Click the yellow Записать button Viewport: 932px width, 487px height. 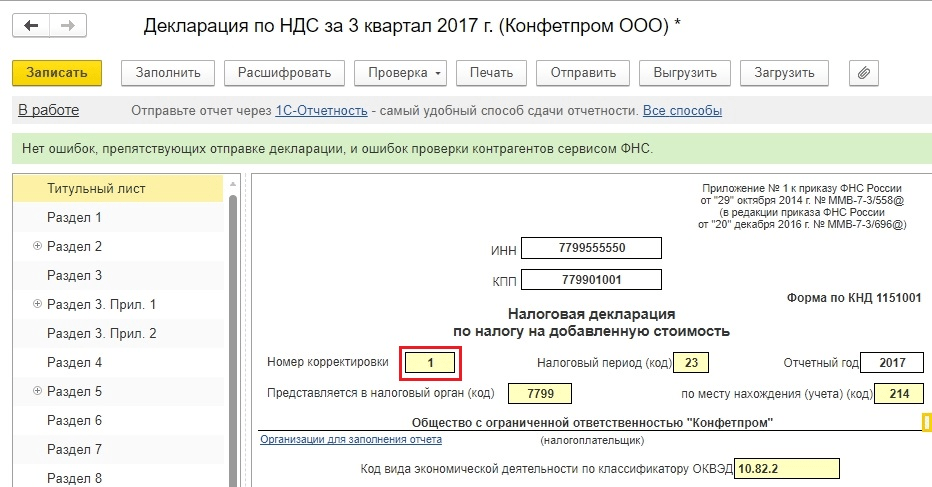57,73
